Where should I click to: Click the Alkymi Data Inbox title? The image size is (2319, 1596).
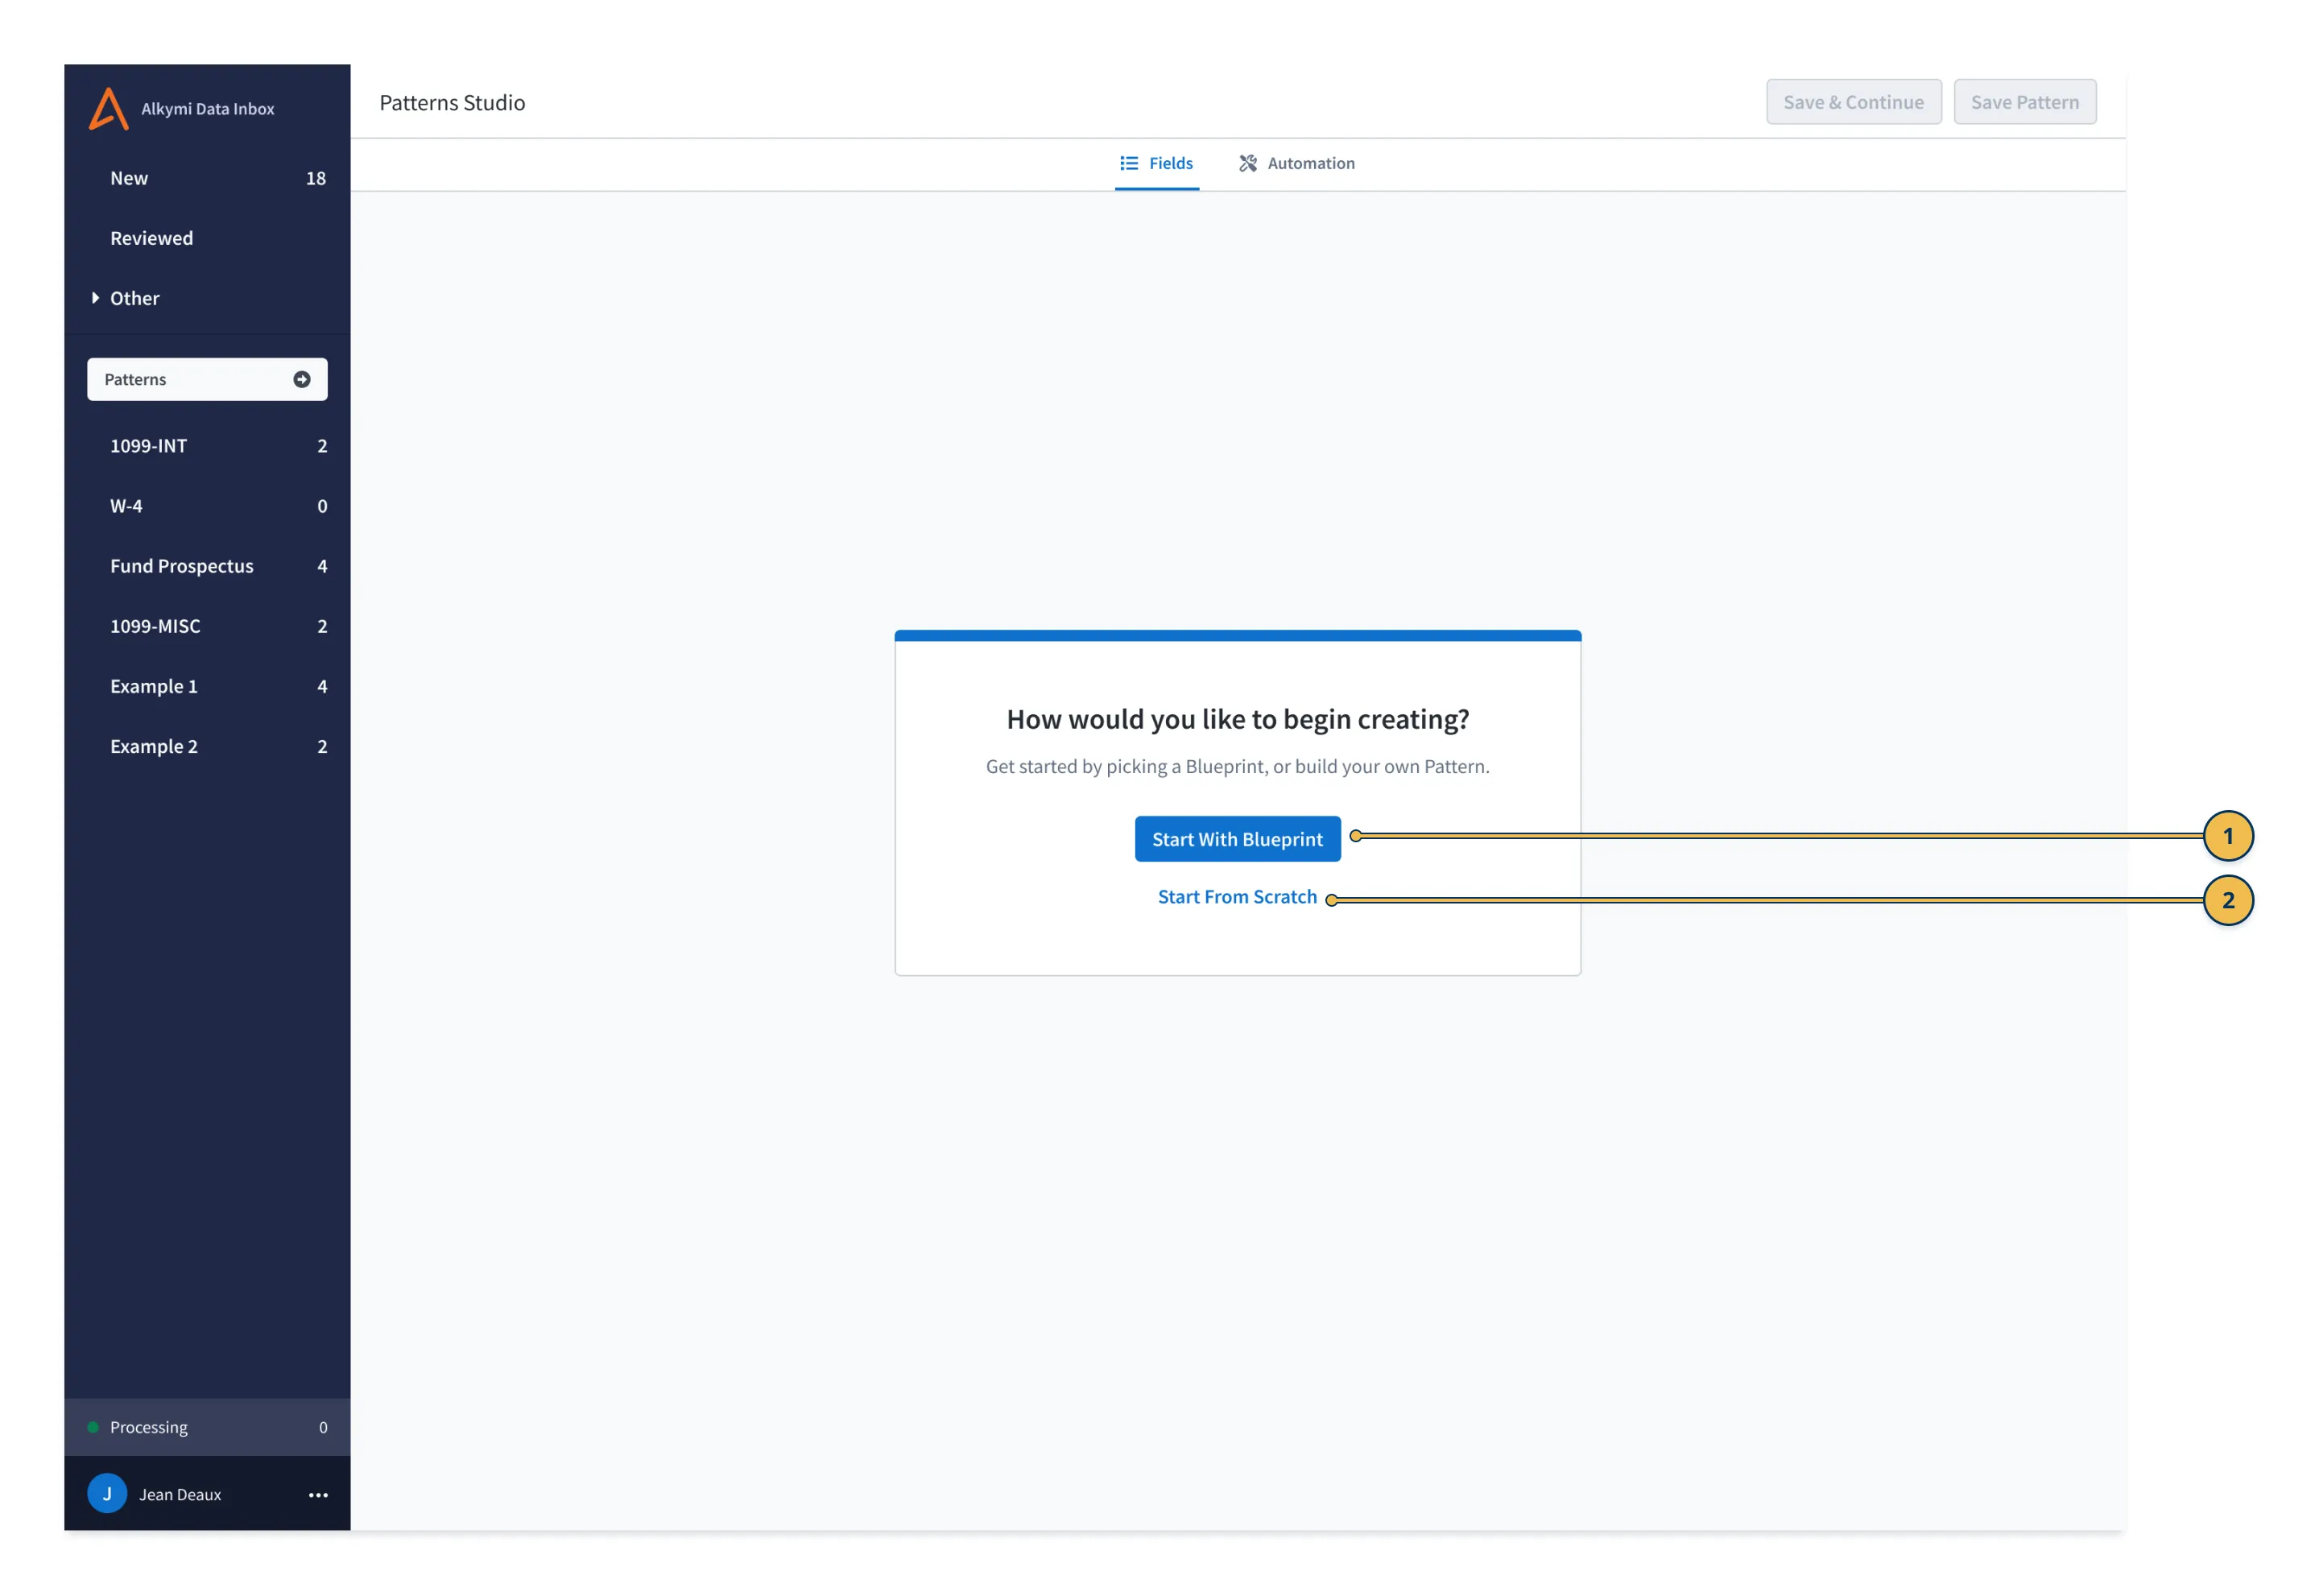tap(208, 109)
